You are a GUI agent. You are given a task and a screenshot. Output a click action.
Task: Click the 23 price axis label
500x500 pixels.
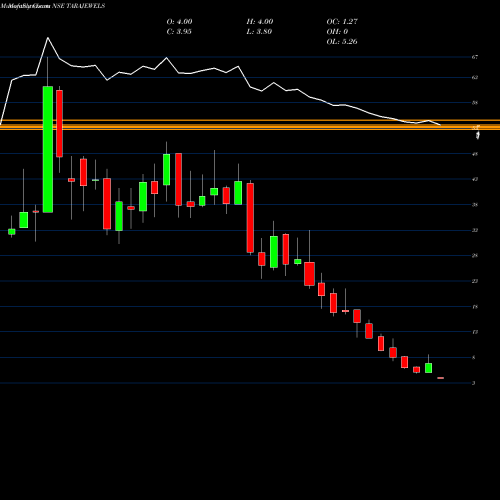pos(475,281)
